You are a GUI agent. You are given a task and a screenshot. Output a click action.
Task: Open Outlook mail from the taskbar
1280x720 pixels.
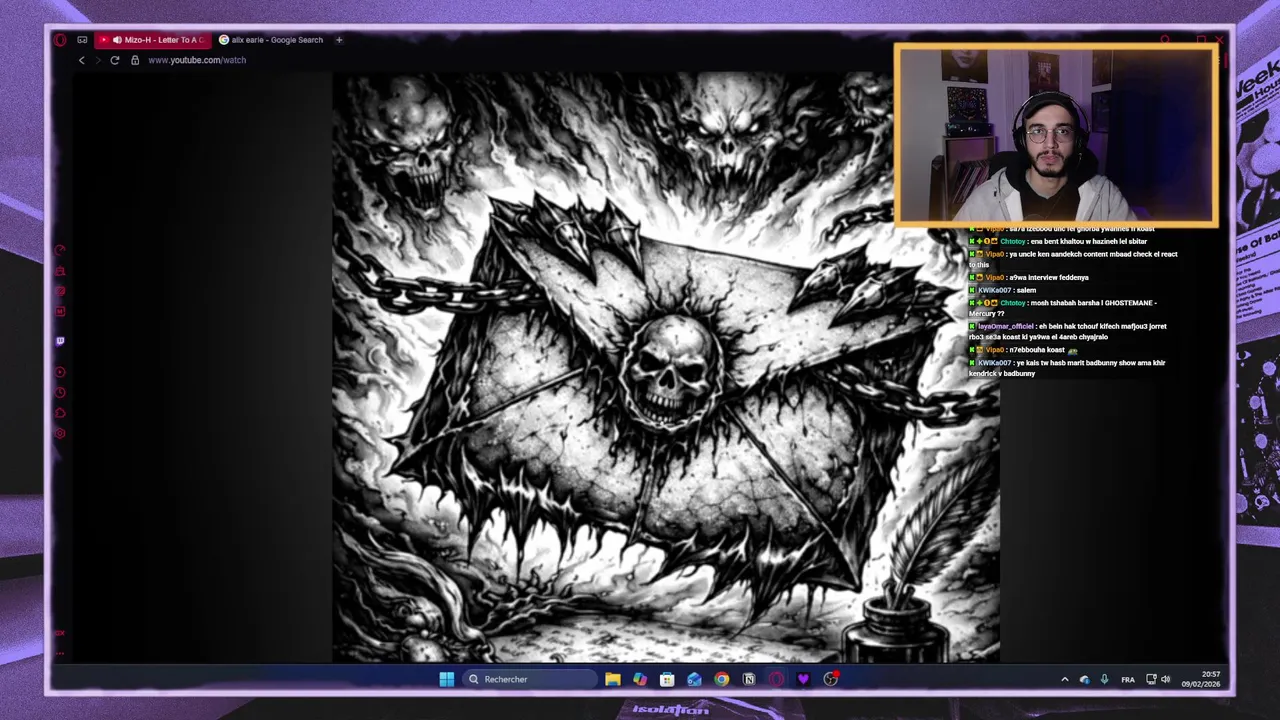coord(694,679)
